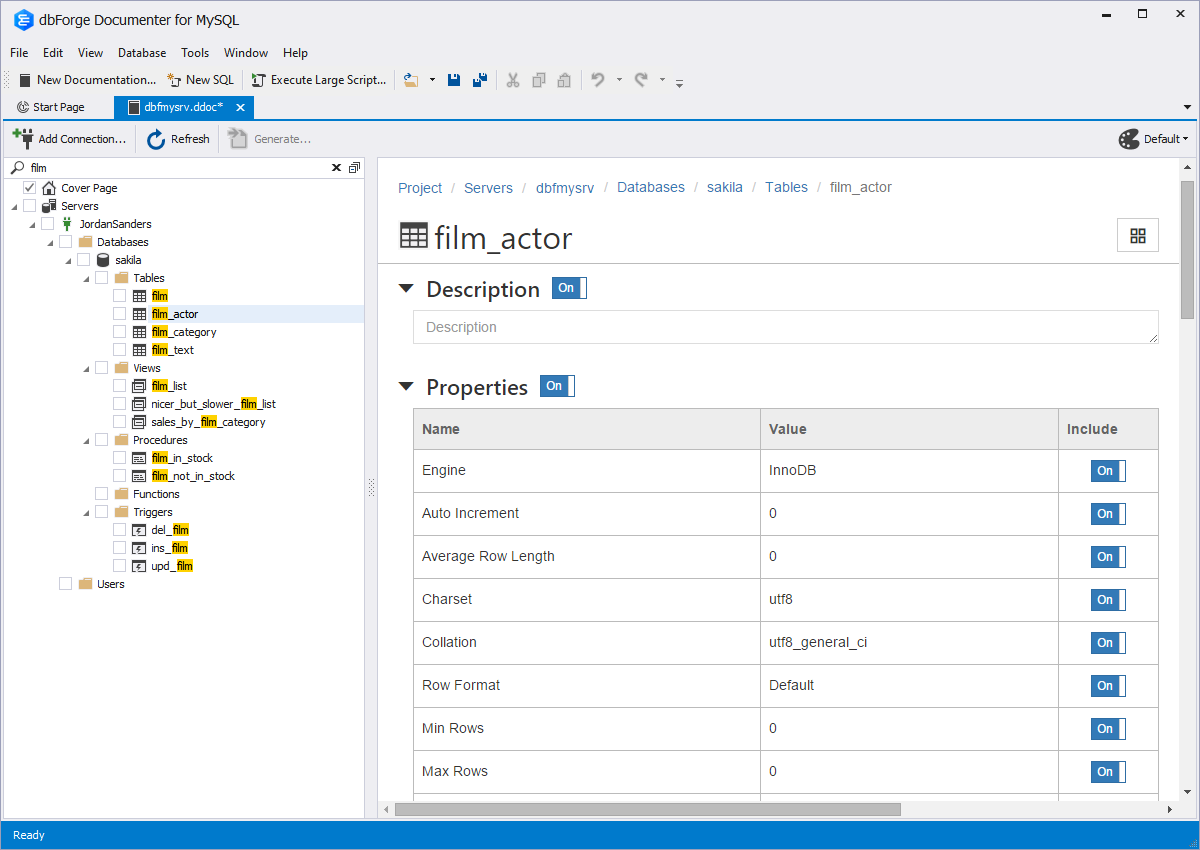
Task: Click the Open file toolbar icon
Action: [x=410, y=80]
